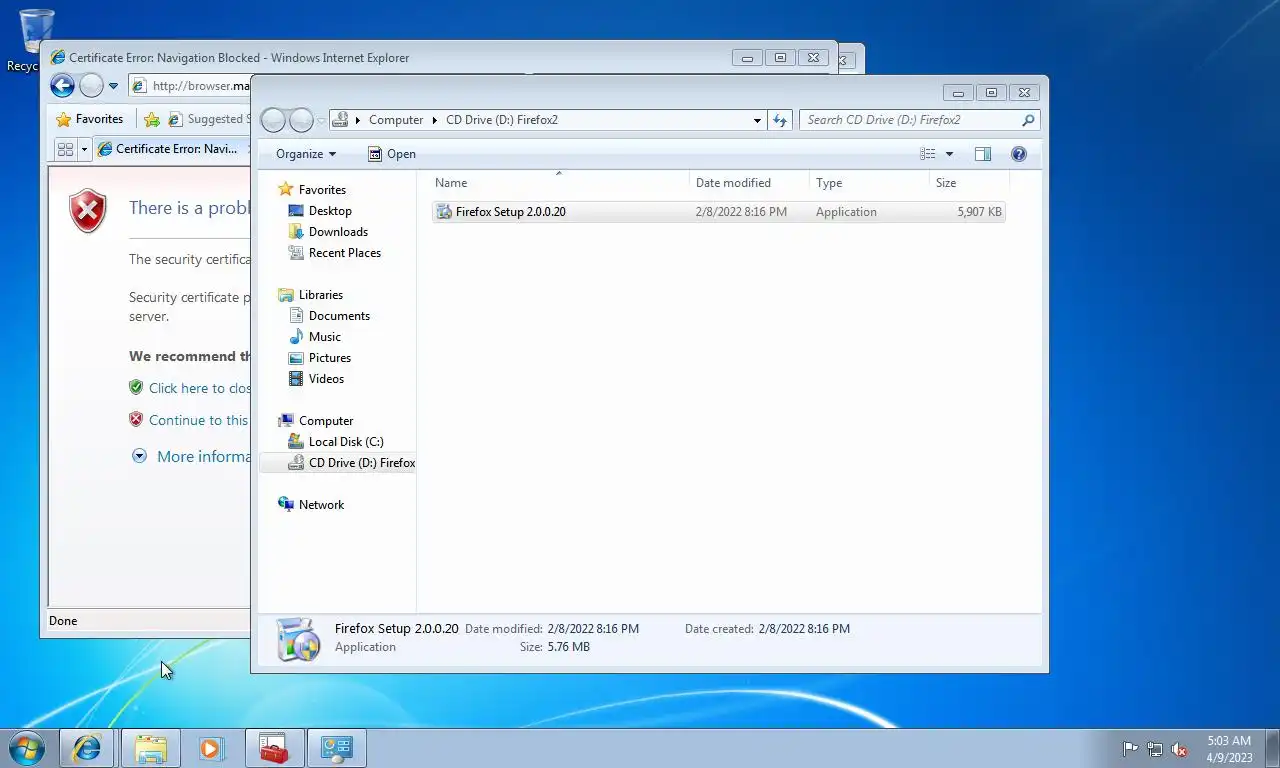The height and width of the screenshot is (768, 1280).
Task: Open Documents library in sidebar
Action: coord(339,316)
